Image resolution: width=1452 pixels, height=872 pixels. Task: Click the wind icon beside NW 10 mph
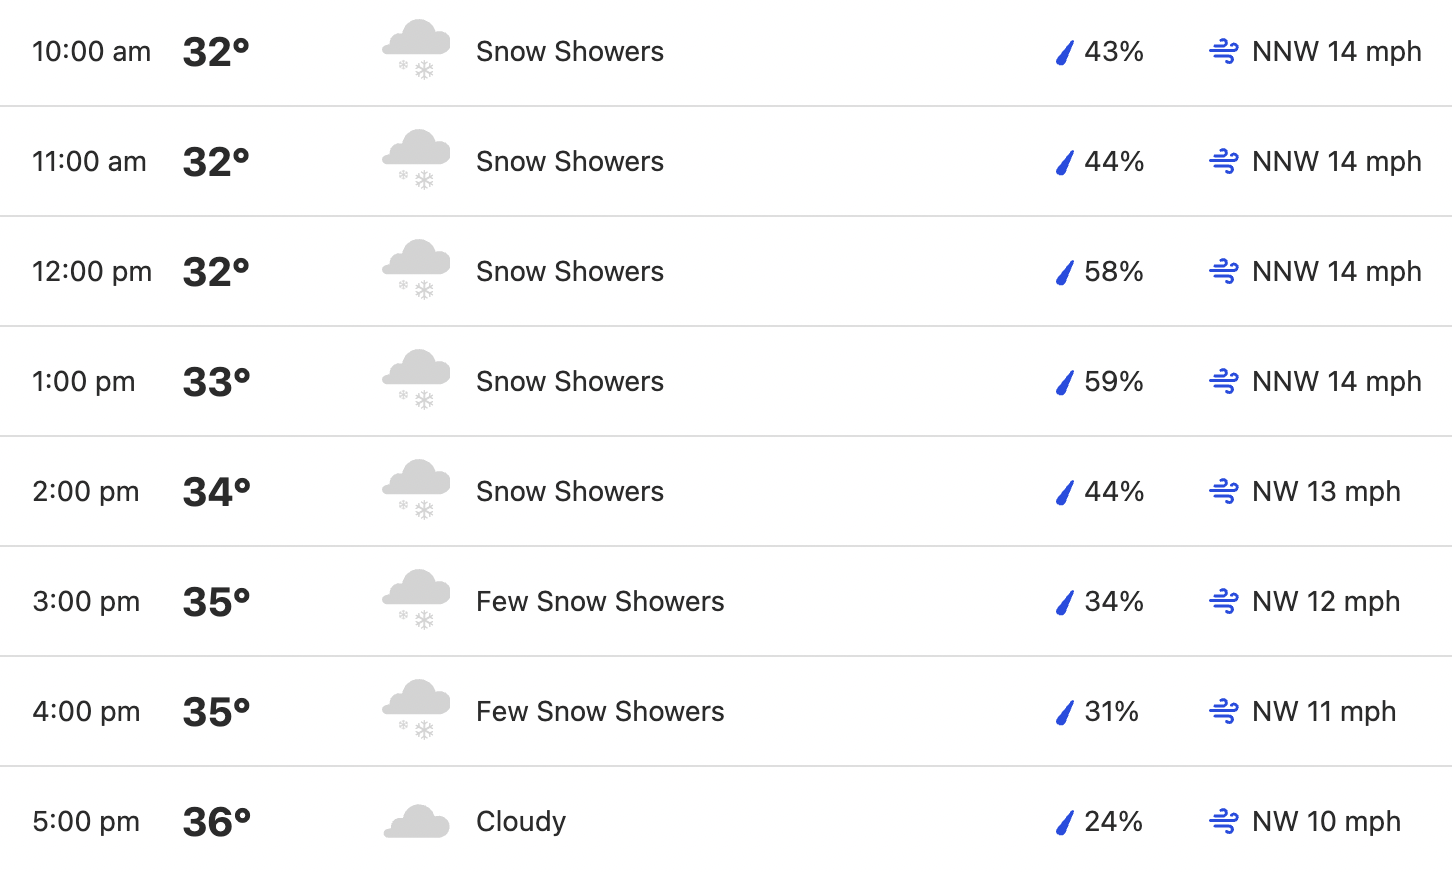tap(1224, 821)
